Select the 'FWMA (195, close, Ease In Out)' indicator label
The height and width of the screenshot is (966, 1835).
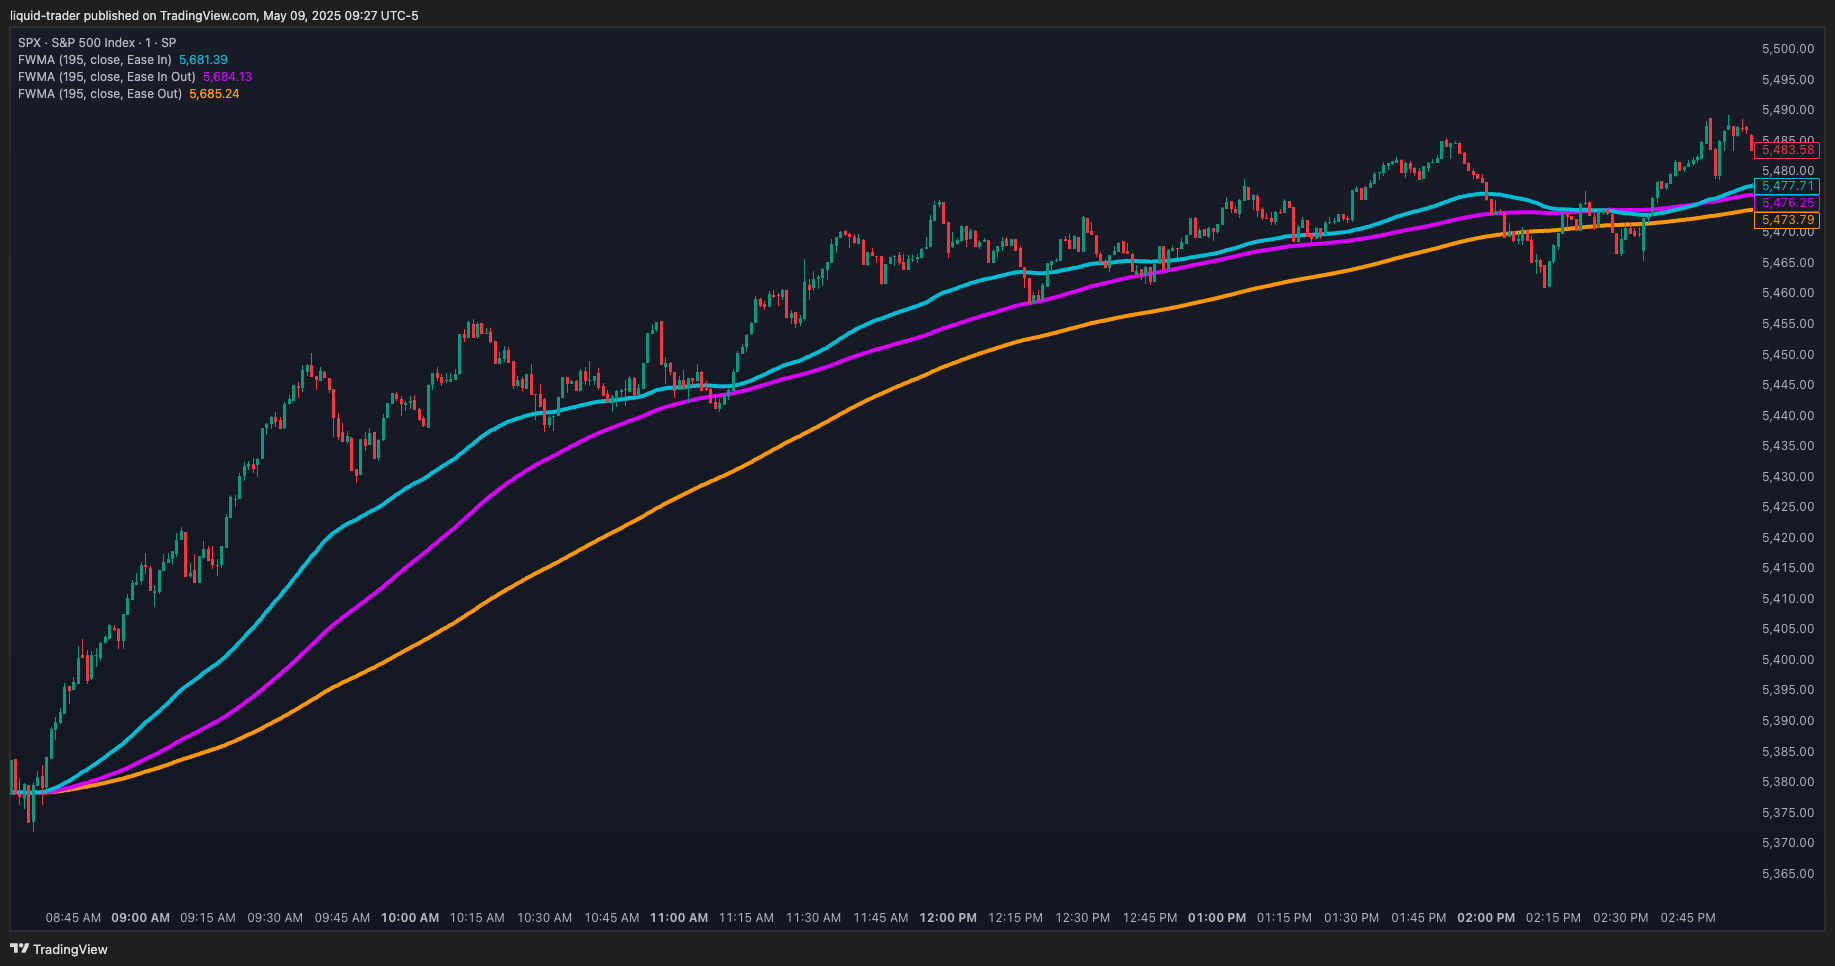pos(107,77)
